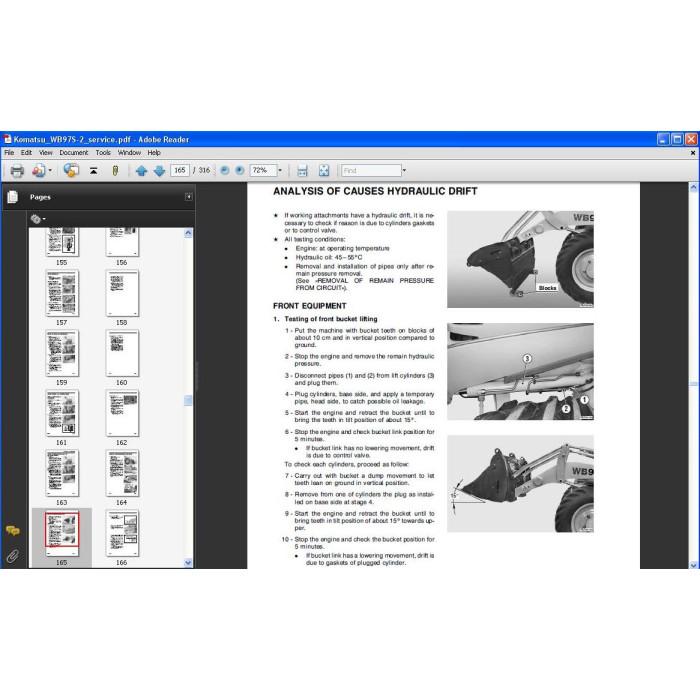Click the collaborate/share colored icon

point(39,171)
